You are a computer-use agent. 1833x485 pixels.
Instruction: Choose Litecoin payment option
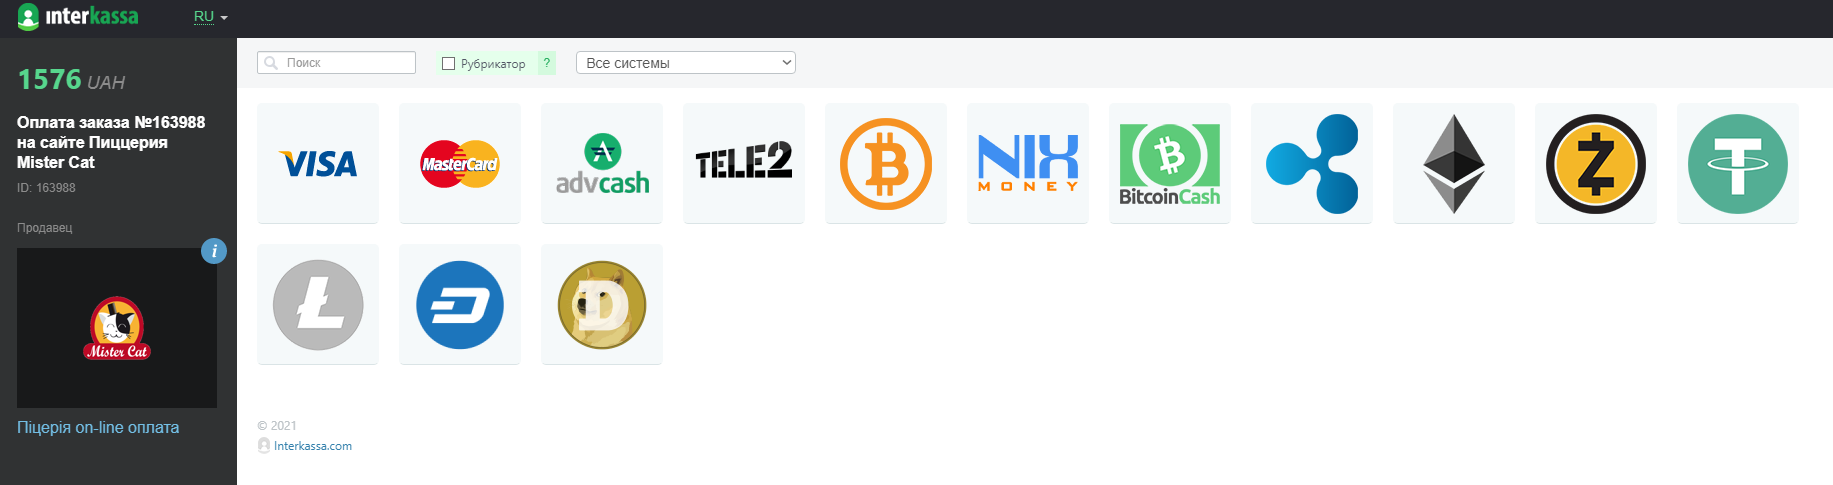[318, 304]
